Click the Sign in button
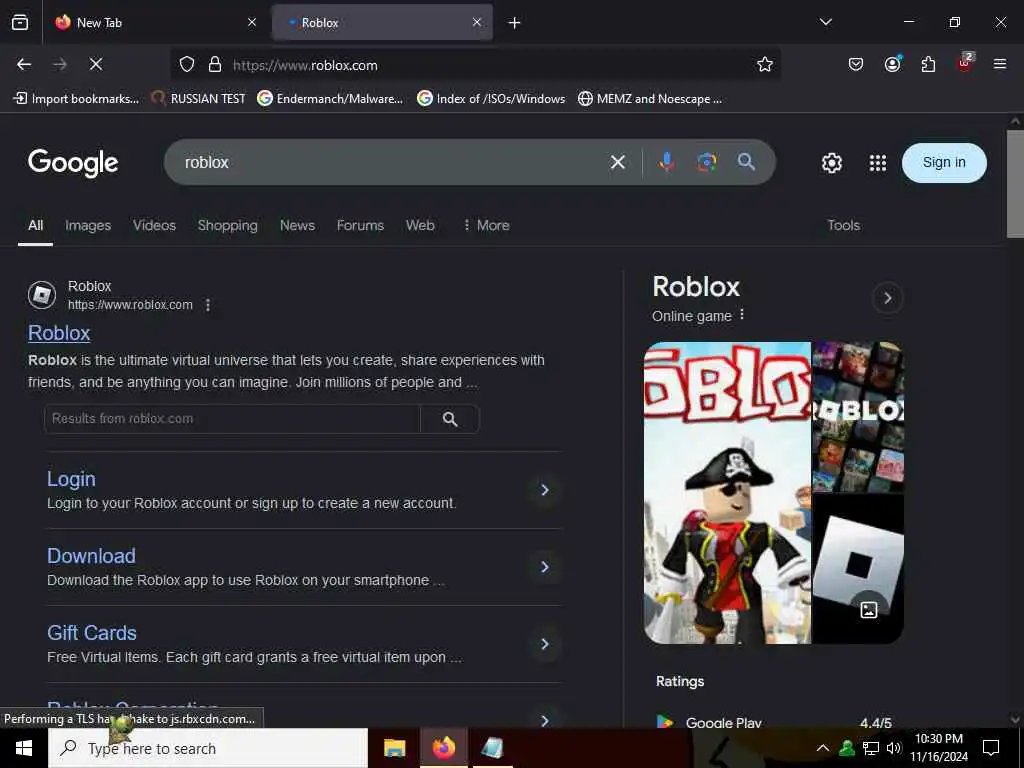The height and width of the screenshot is (768, 1024). 944,163
